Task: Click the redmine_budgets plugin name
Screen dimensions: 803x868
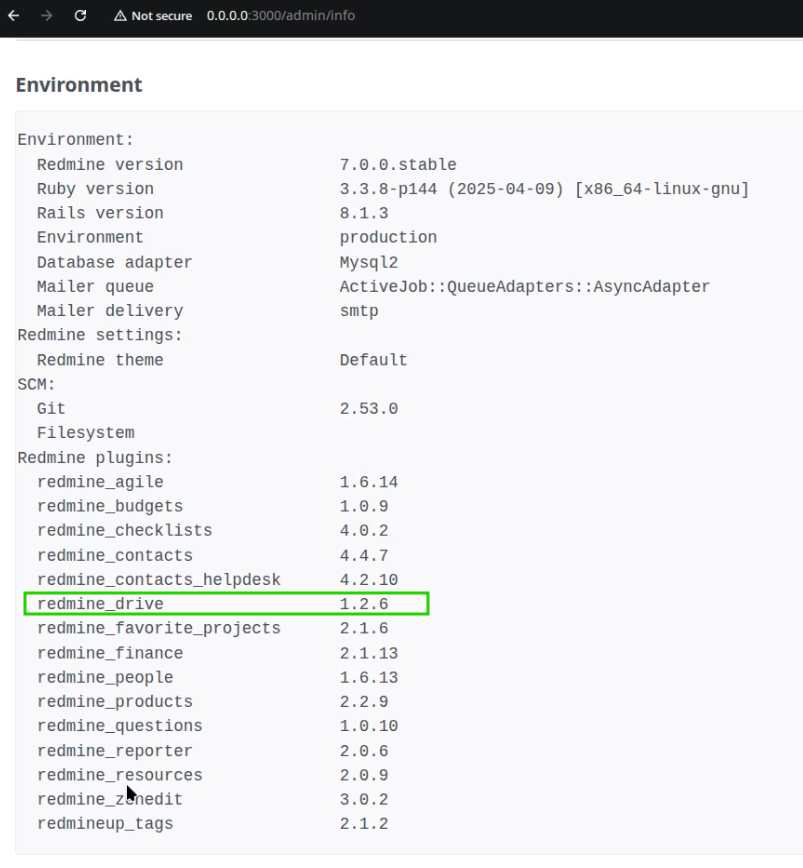Action: pos(110,507)
